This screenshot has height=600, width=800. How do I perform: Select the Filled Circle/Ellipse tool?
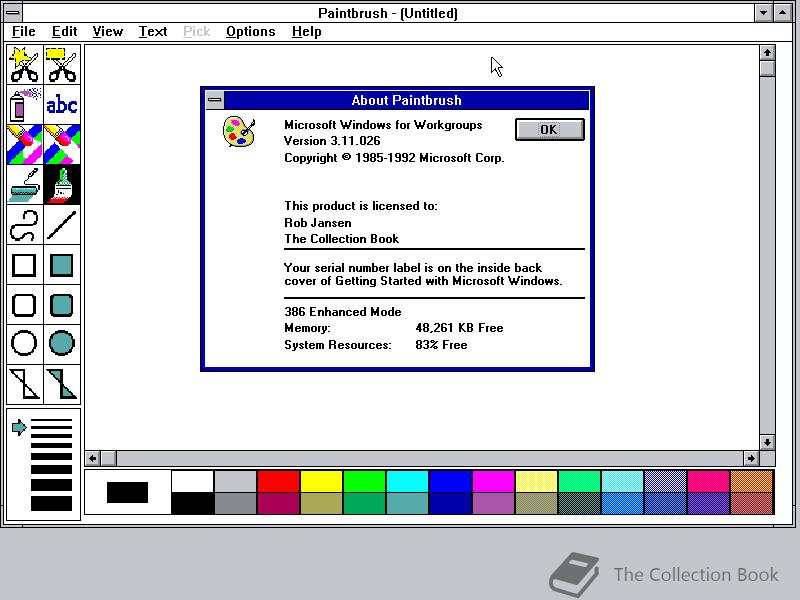pos(62,343)
